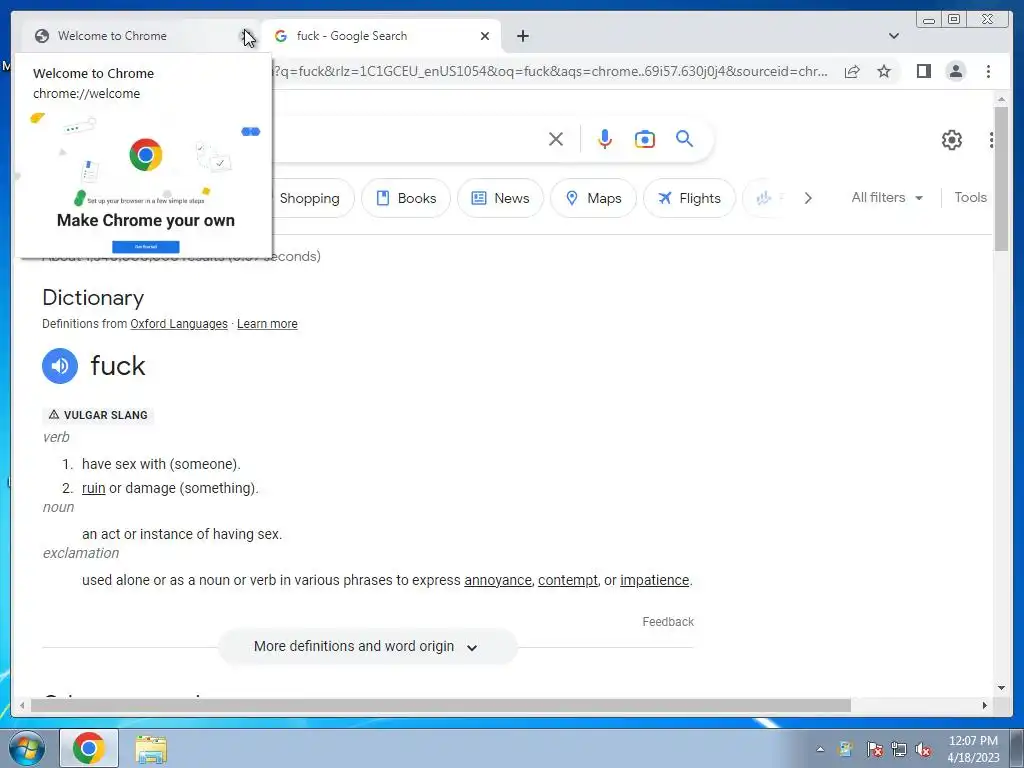The height and width of the screenshot is (768, 1024).
Task: Toggle the Chrome side panel icon
Action: point(923,71)
